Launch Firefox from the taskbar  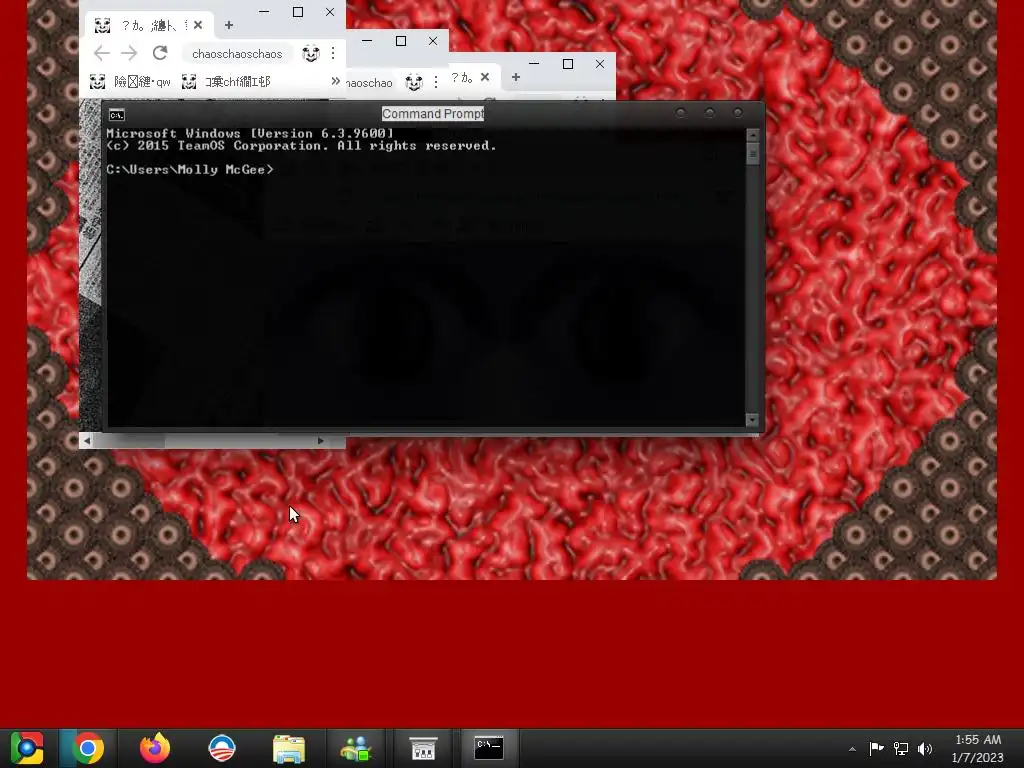pos(155,748)
